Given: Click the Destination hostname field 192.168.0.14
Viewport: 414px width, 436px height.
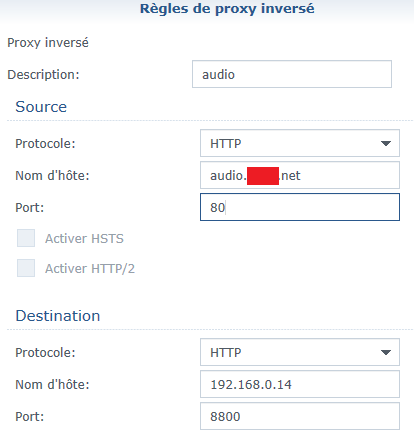Looking at the screenshot, I should click(300, 384).
